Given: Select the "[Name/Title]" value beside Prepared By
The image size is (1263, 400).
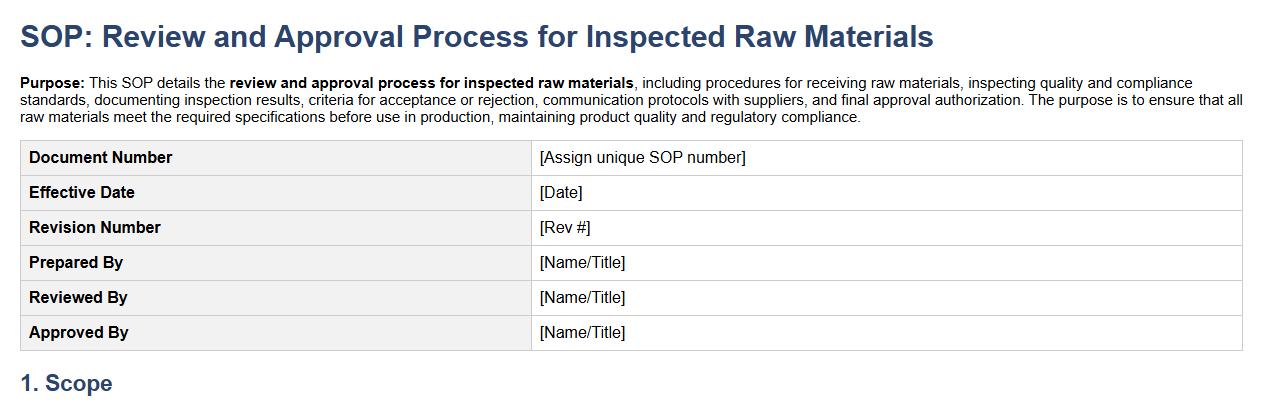Looking at the screenshot, I should (x=582, y=263).
